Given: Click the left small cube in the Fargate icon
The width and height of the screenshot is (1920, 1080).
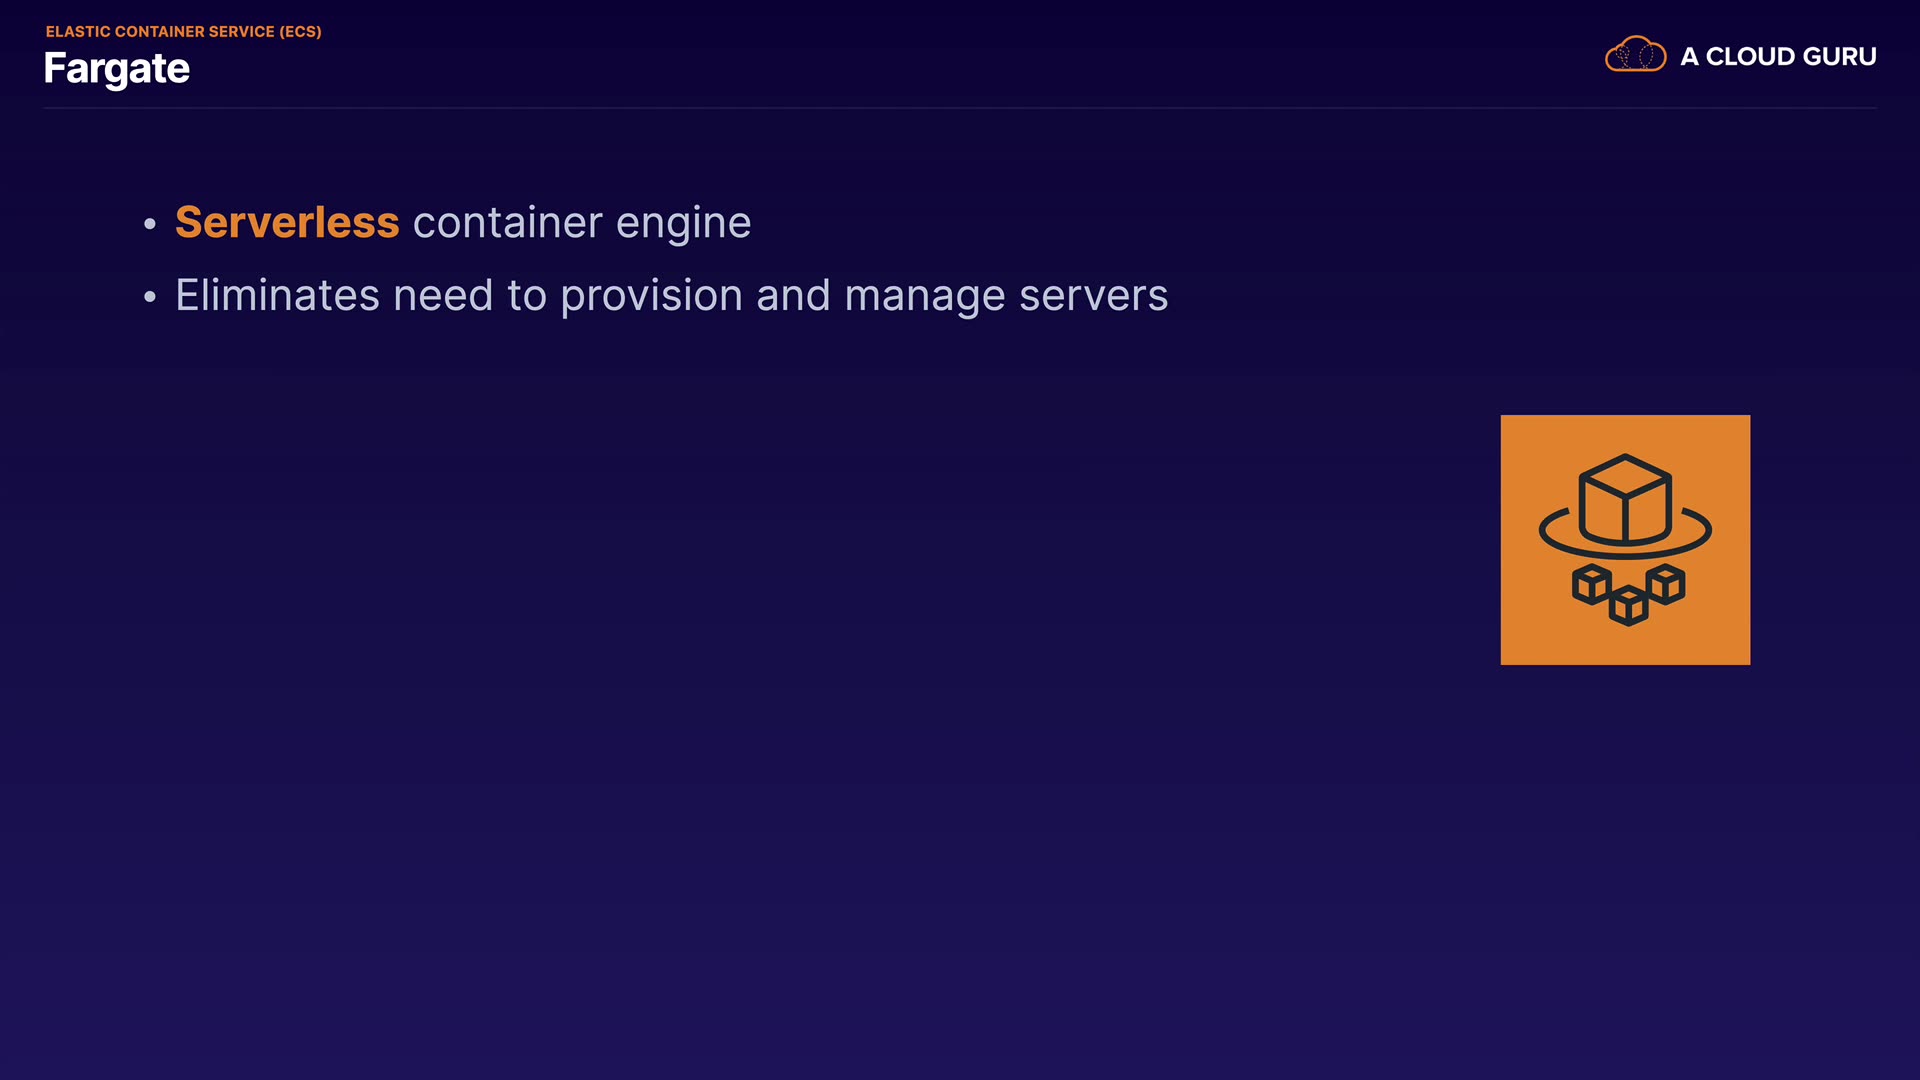Looking at the screenshot, I should [x=1591, y=584].
